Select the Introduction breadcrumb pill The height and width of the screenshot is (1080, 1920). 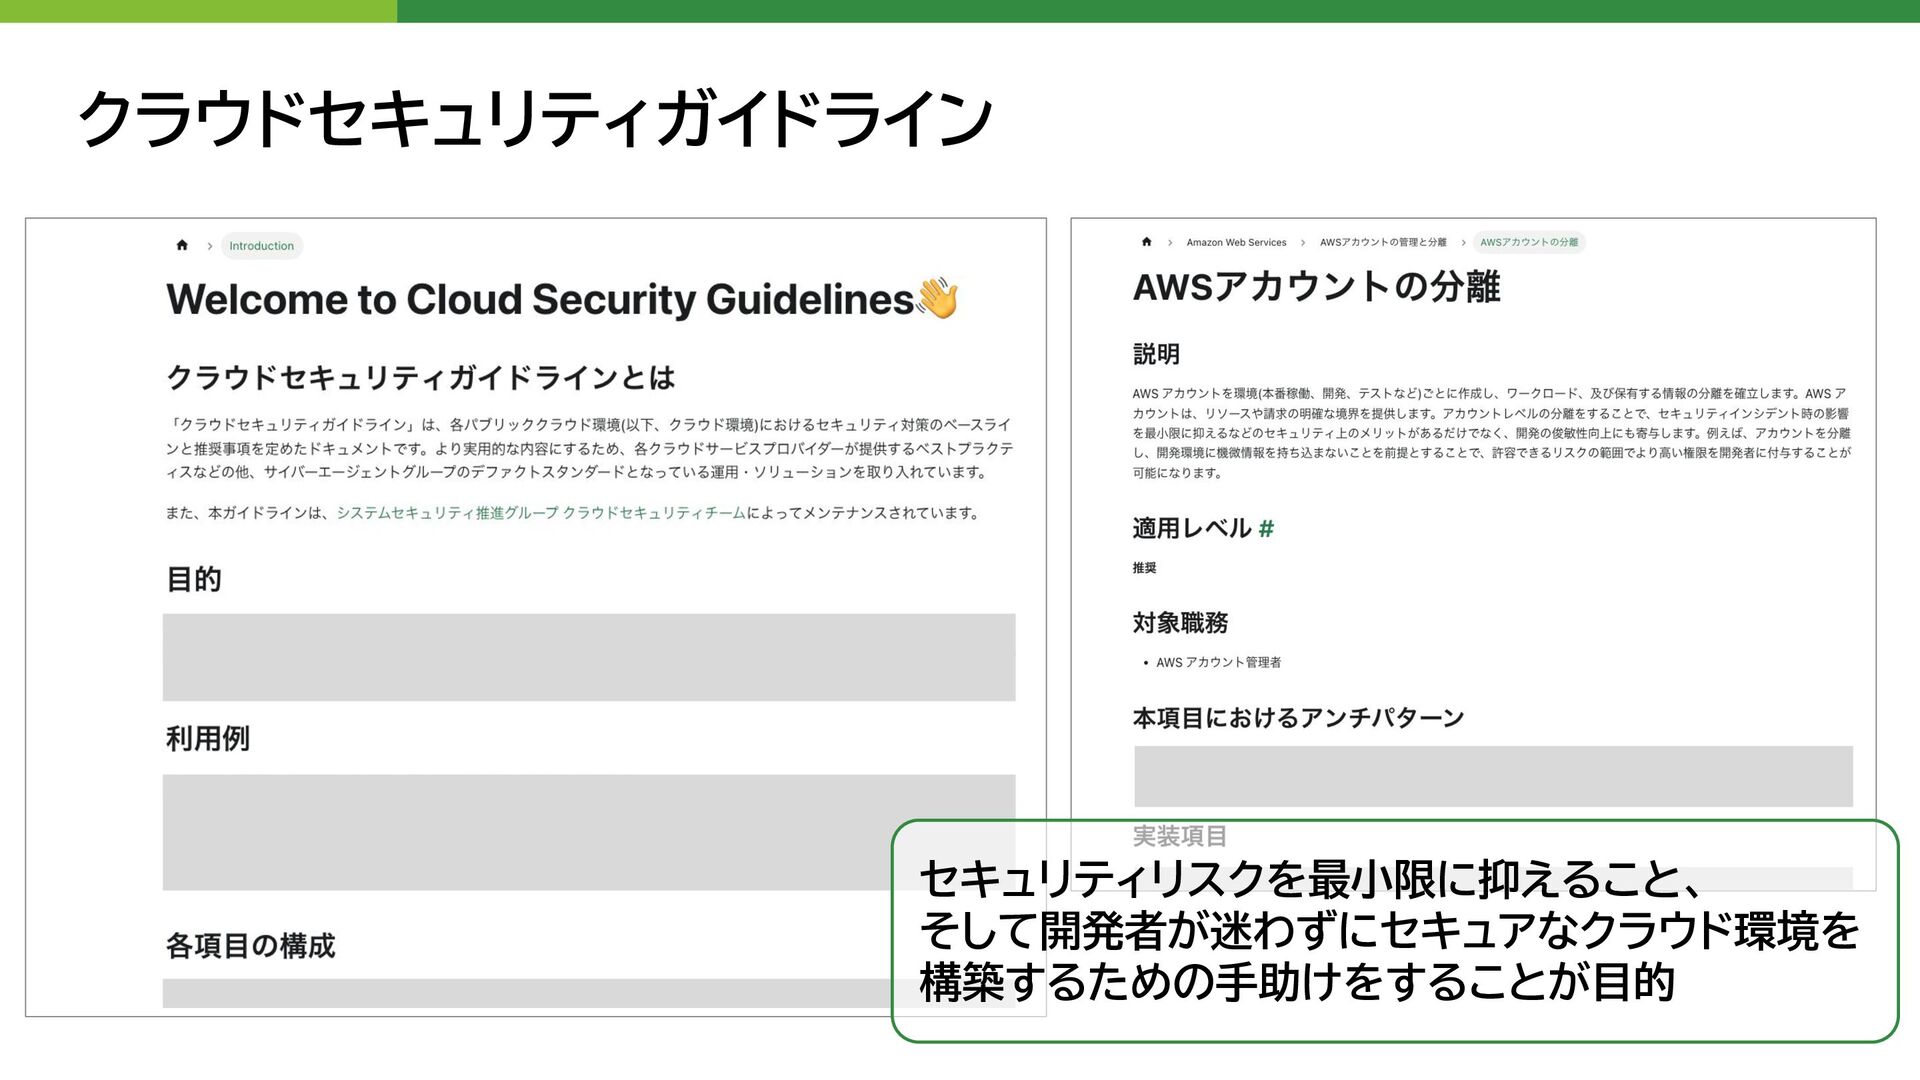[262, 246]
